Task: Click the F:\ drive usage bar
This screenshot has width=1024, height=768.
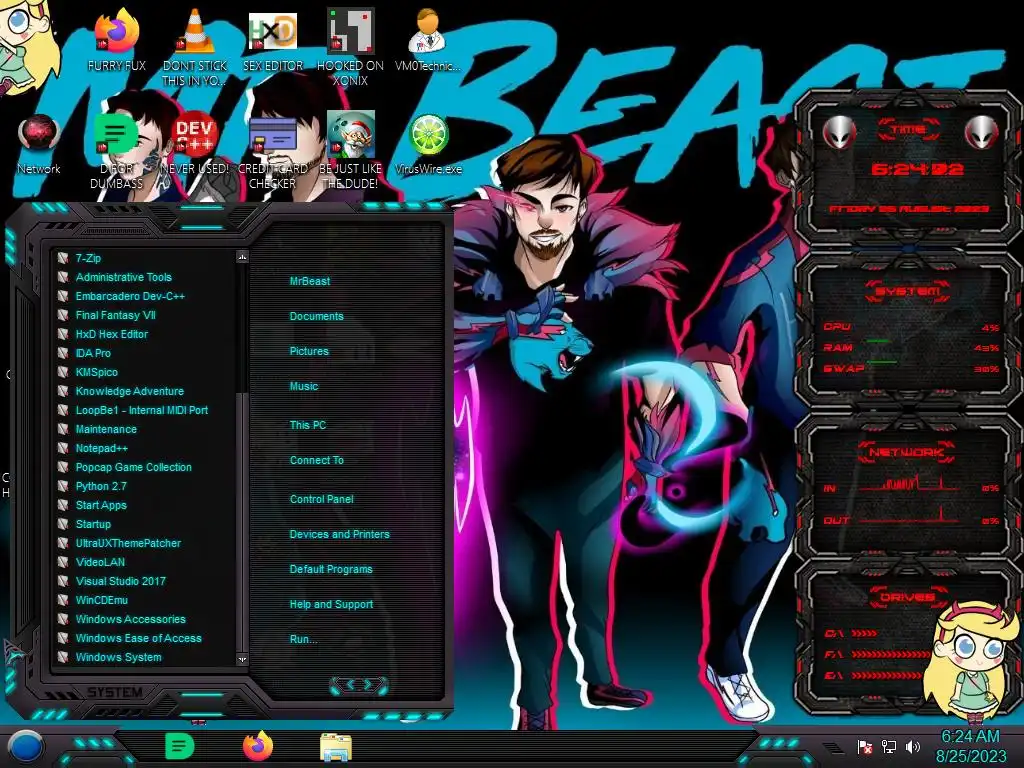Action: click(889, 654)
